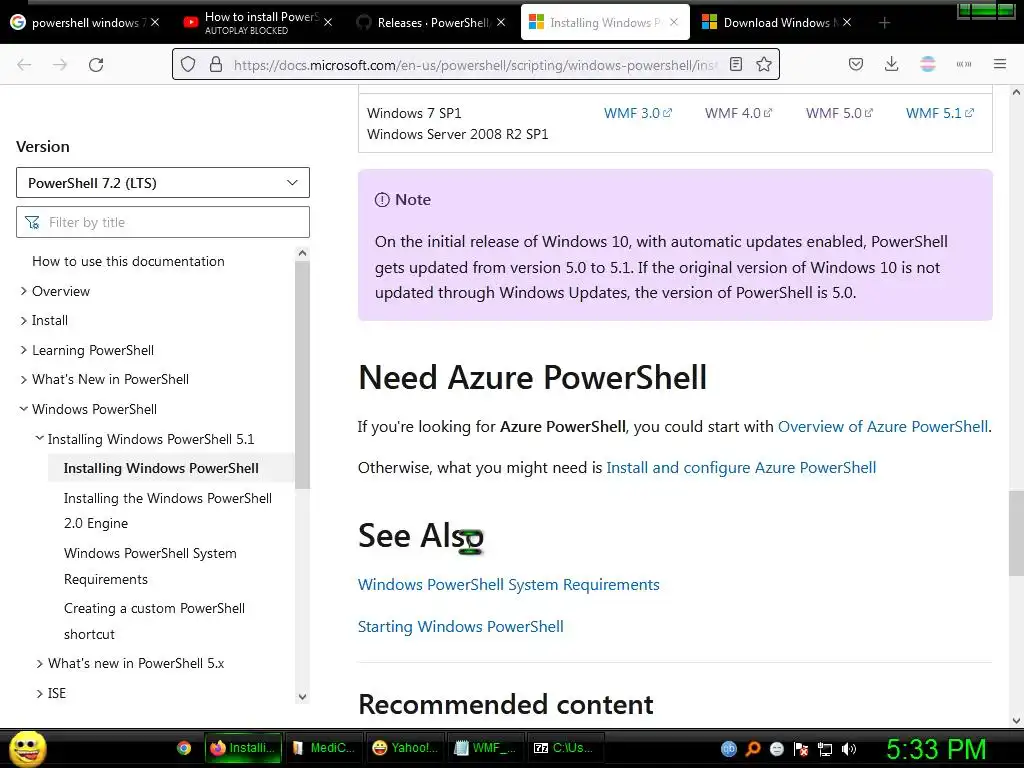The height and width of the screenshot is (768, 1024).
Task: Select Installing Windows PowerShell tree item
Action: 170,468
